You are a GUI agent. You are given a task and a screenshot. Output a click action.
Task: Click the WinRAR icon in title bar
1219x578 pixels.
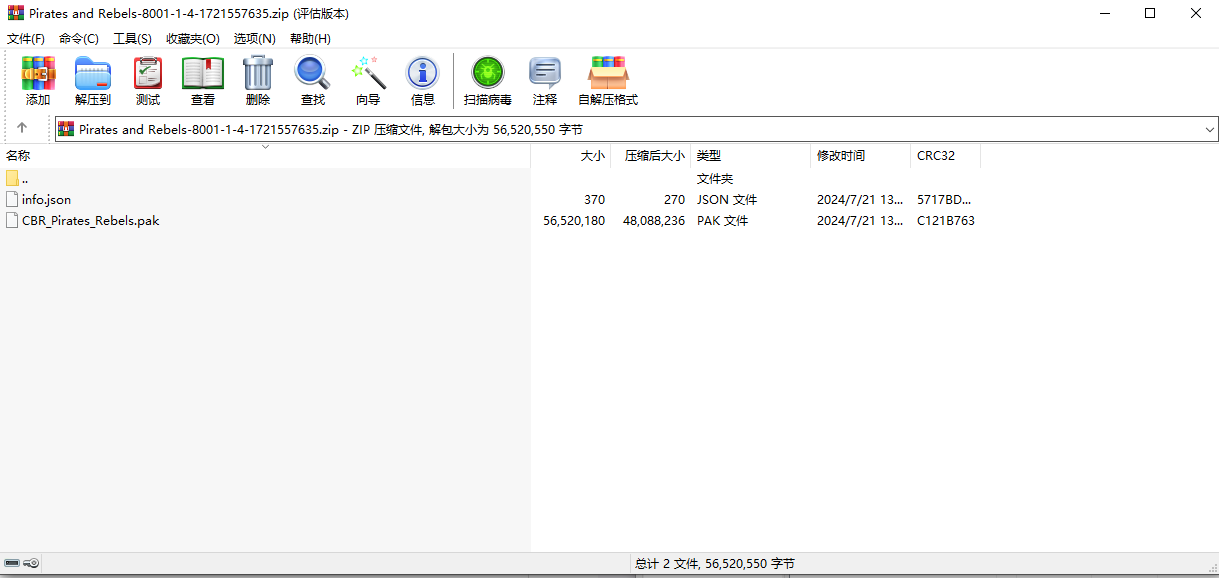(x=15, y=13)
